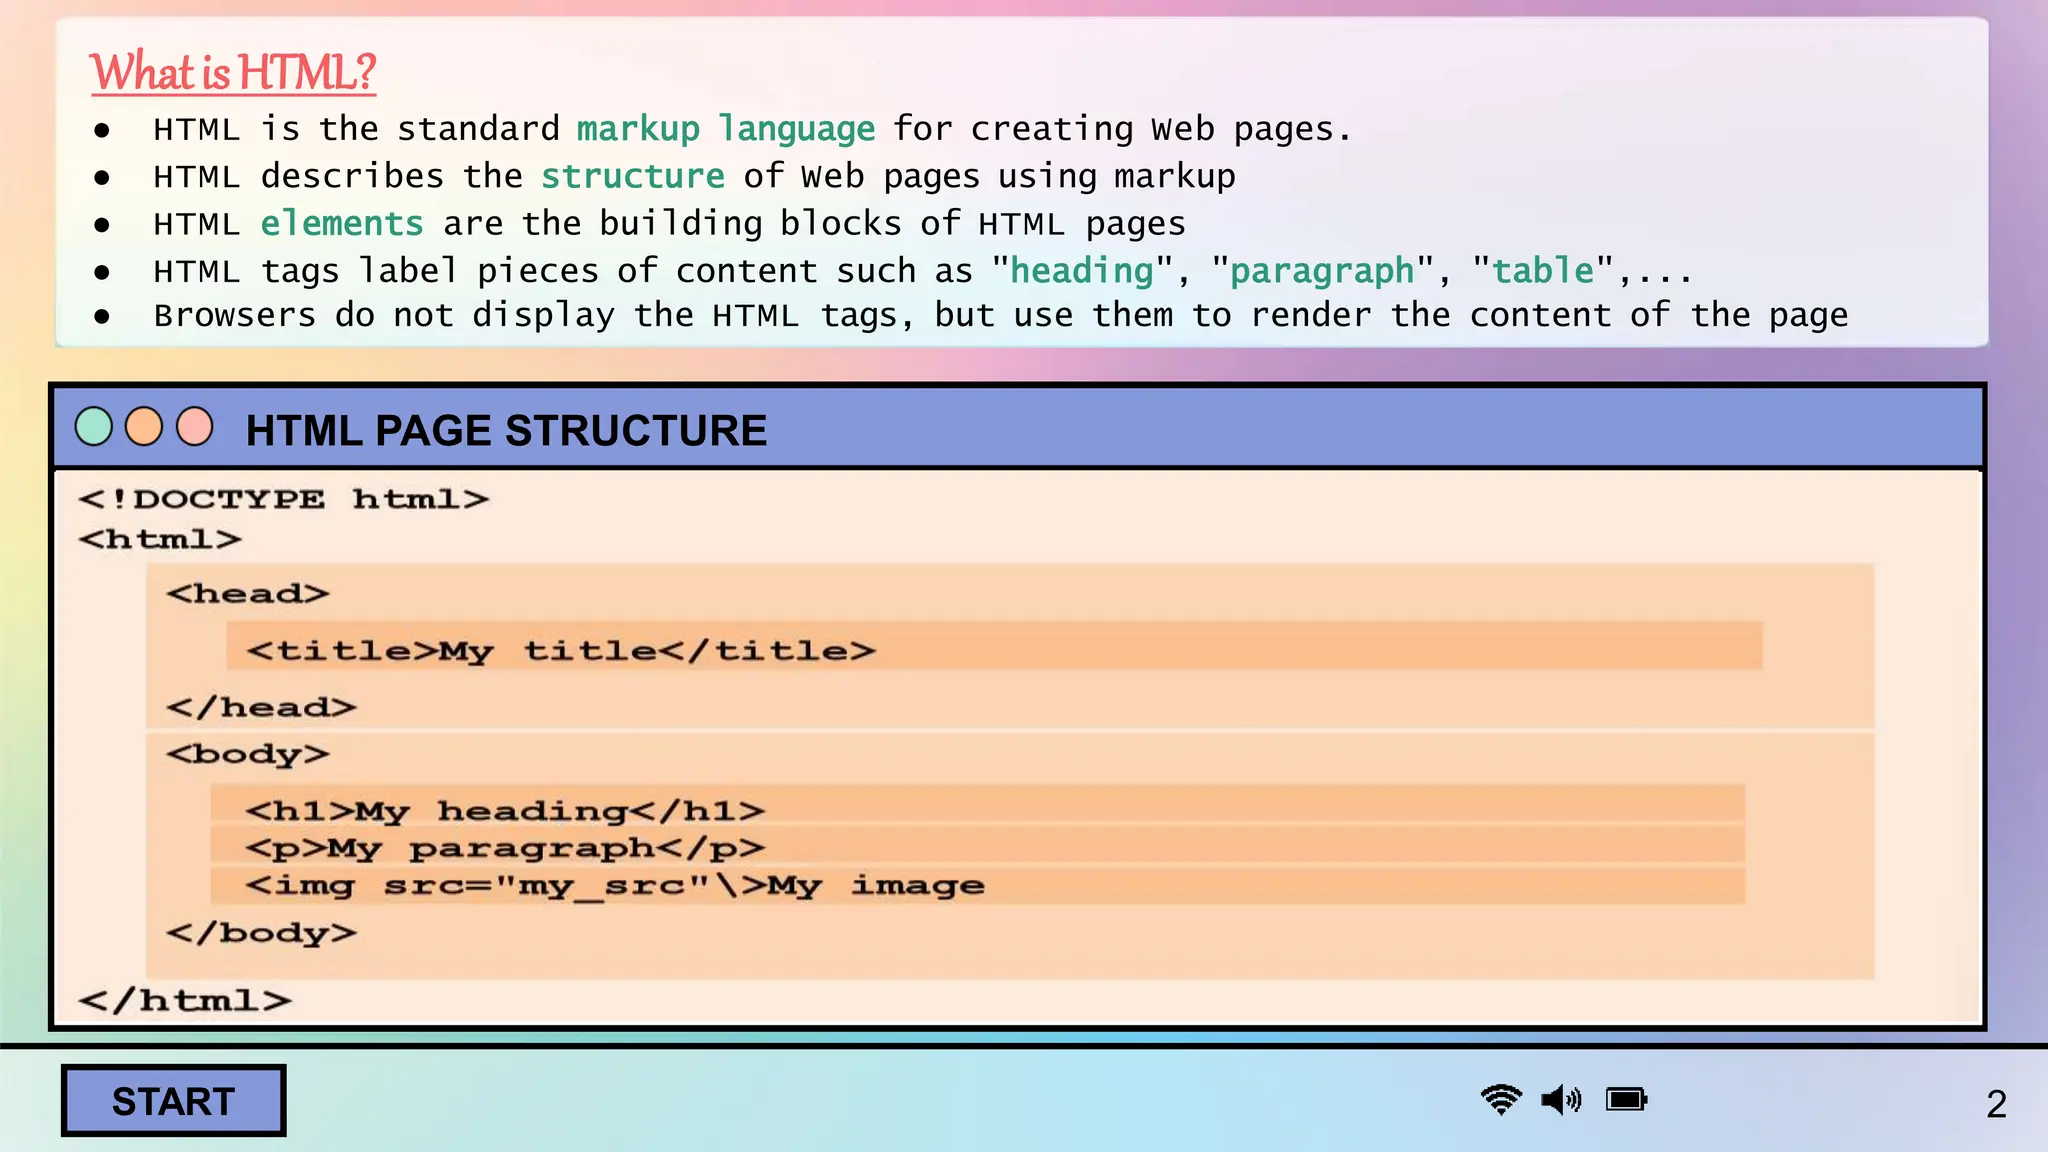Click the battery status icon

(x=1626, y=1100)
